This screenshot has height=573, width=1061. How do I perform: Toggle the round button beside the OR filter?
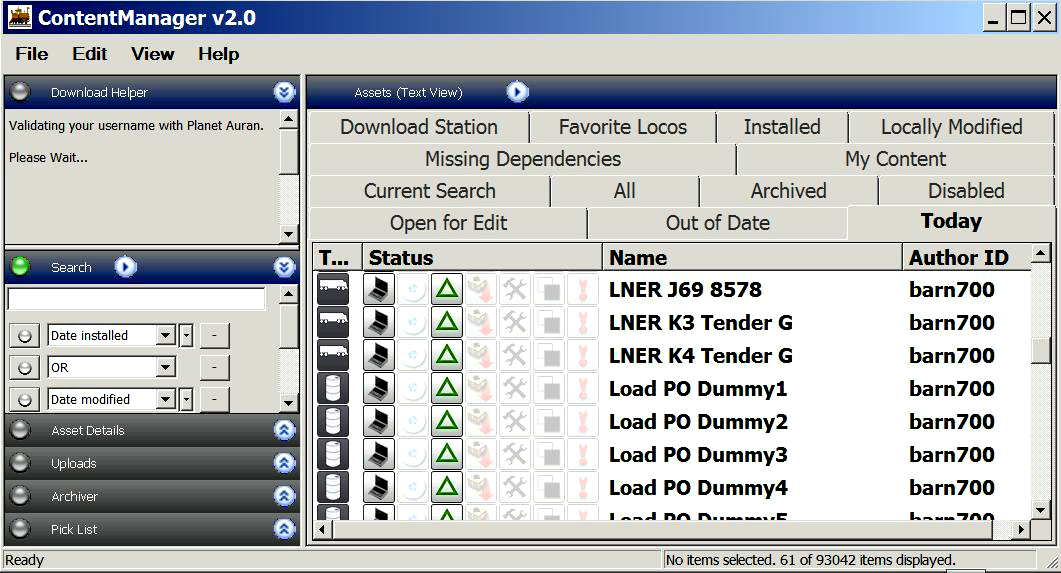click(24, 368)
